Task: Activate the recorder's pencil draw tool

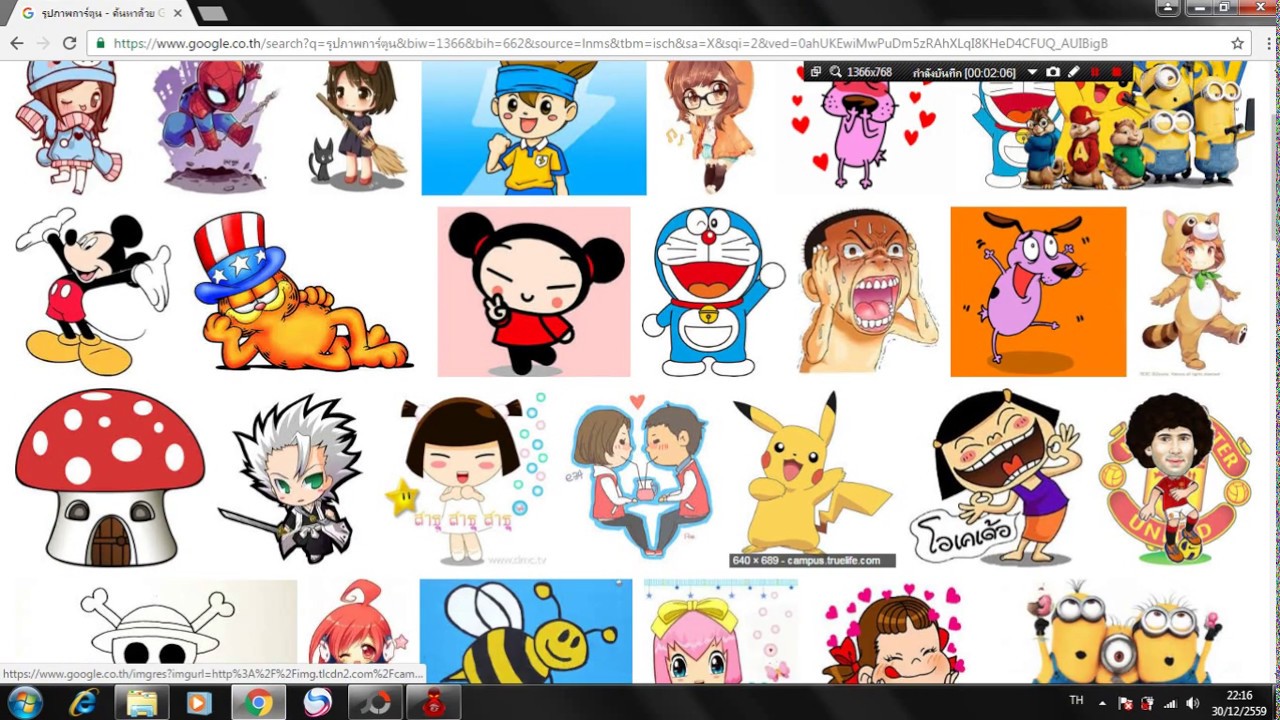Action: 1074,72
